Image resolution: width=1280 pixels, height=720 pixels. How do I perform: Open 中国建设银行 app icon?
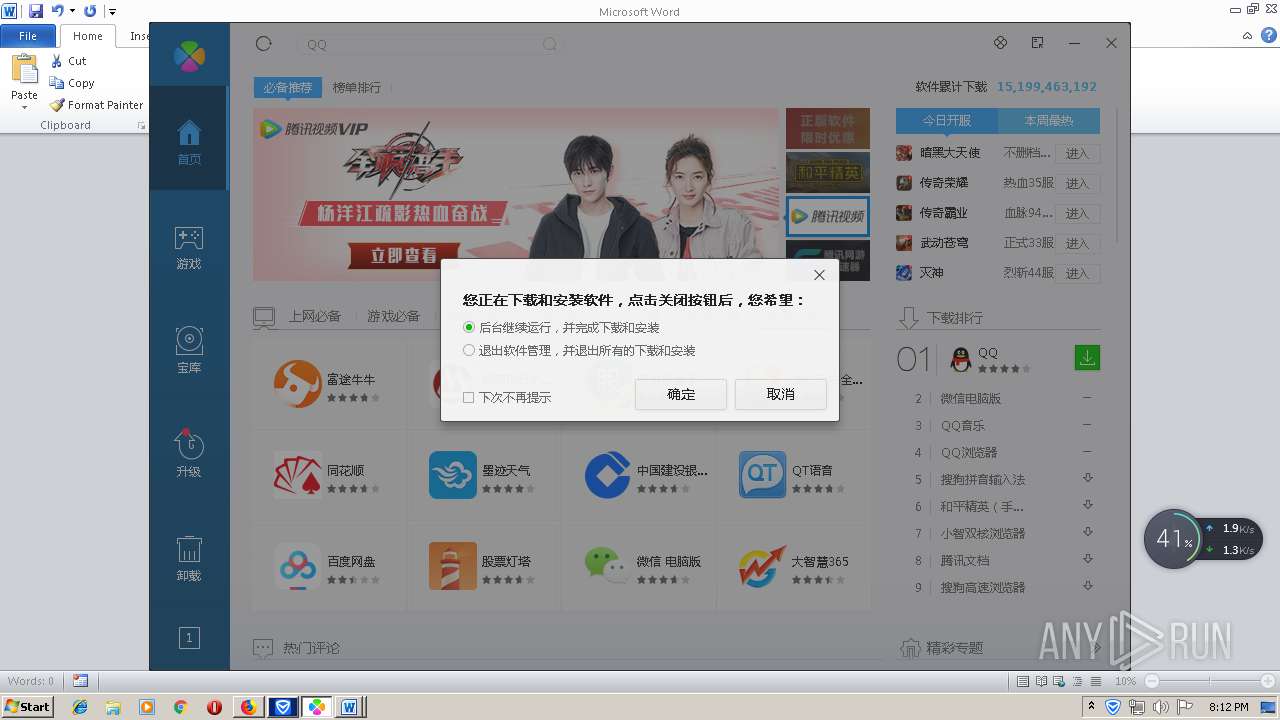(x=607, y=475)
